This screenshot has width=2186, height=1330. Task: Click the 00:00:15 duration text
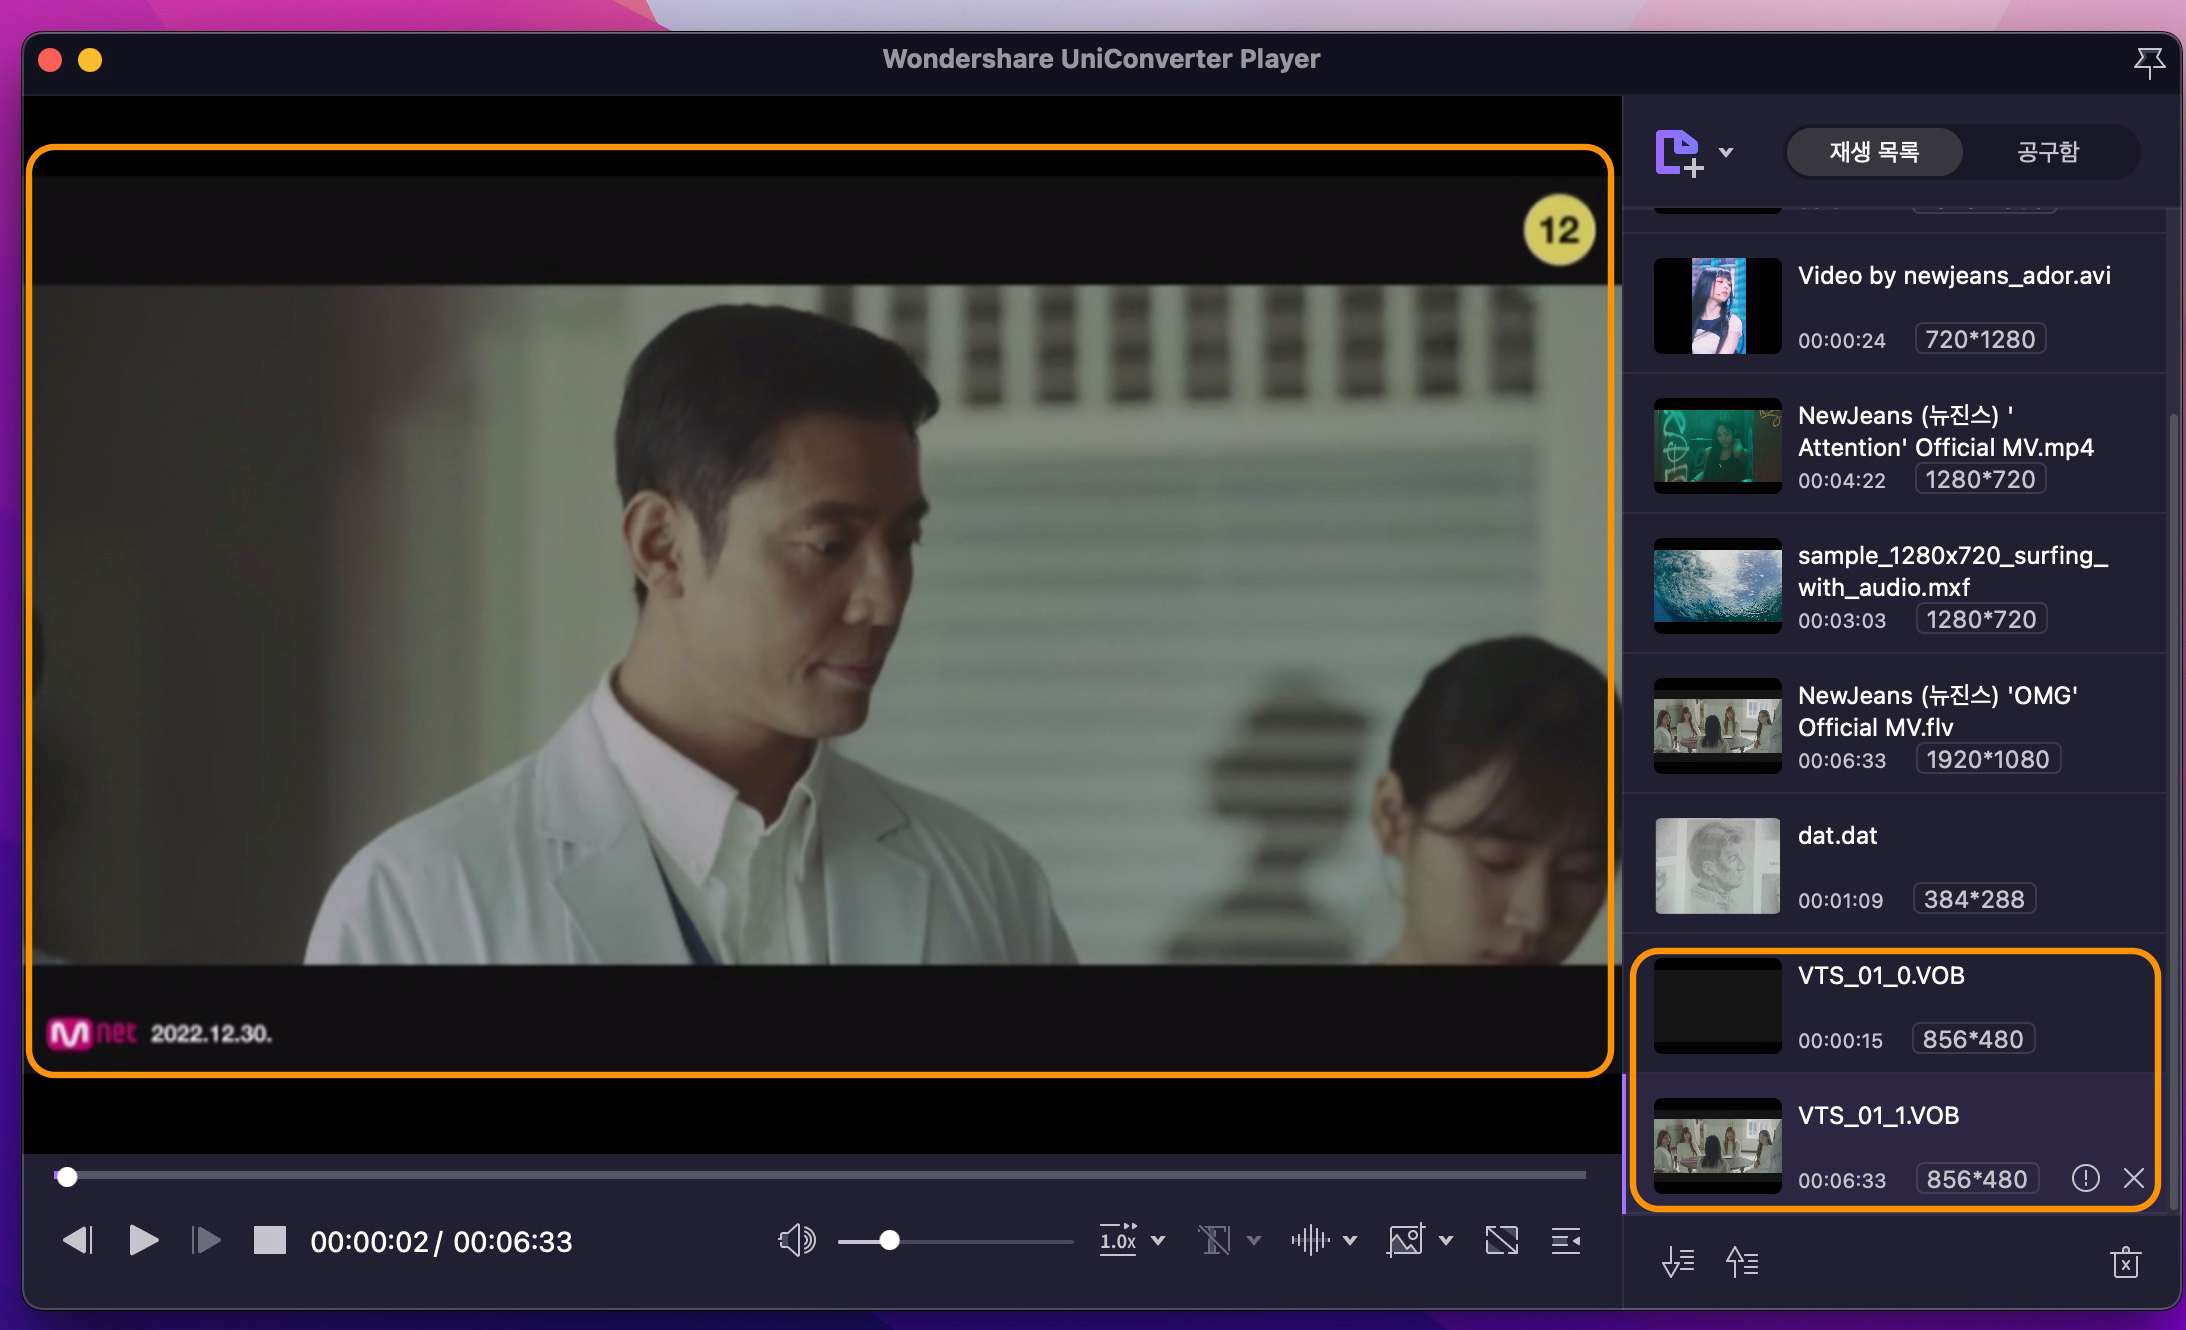1840,1041
